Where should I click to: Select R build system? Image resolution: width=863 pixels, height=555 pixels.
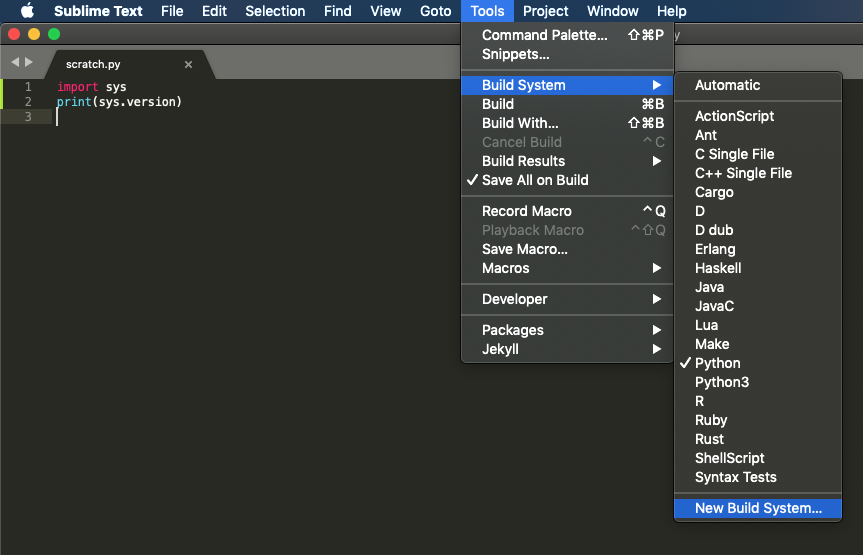pyautogui.click(x=758, y=401)
